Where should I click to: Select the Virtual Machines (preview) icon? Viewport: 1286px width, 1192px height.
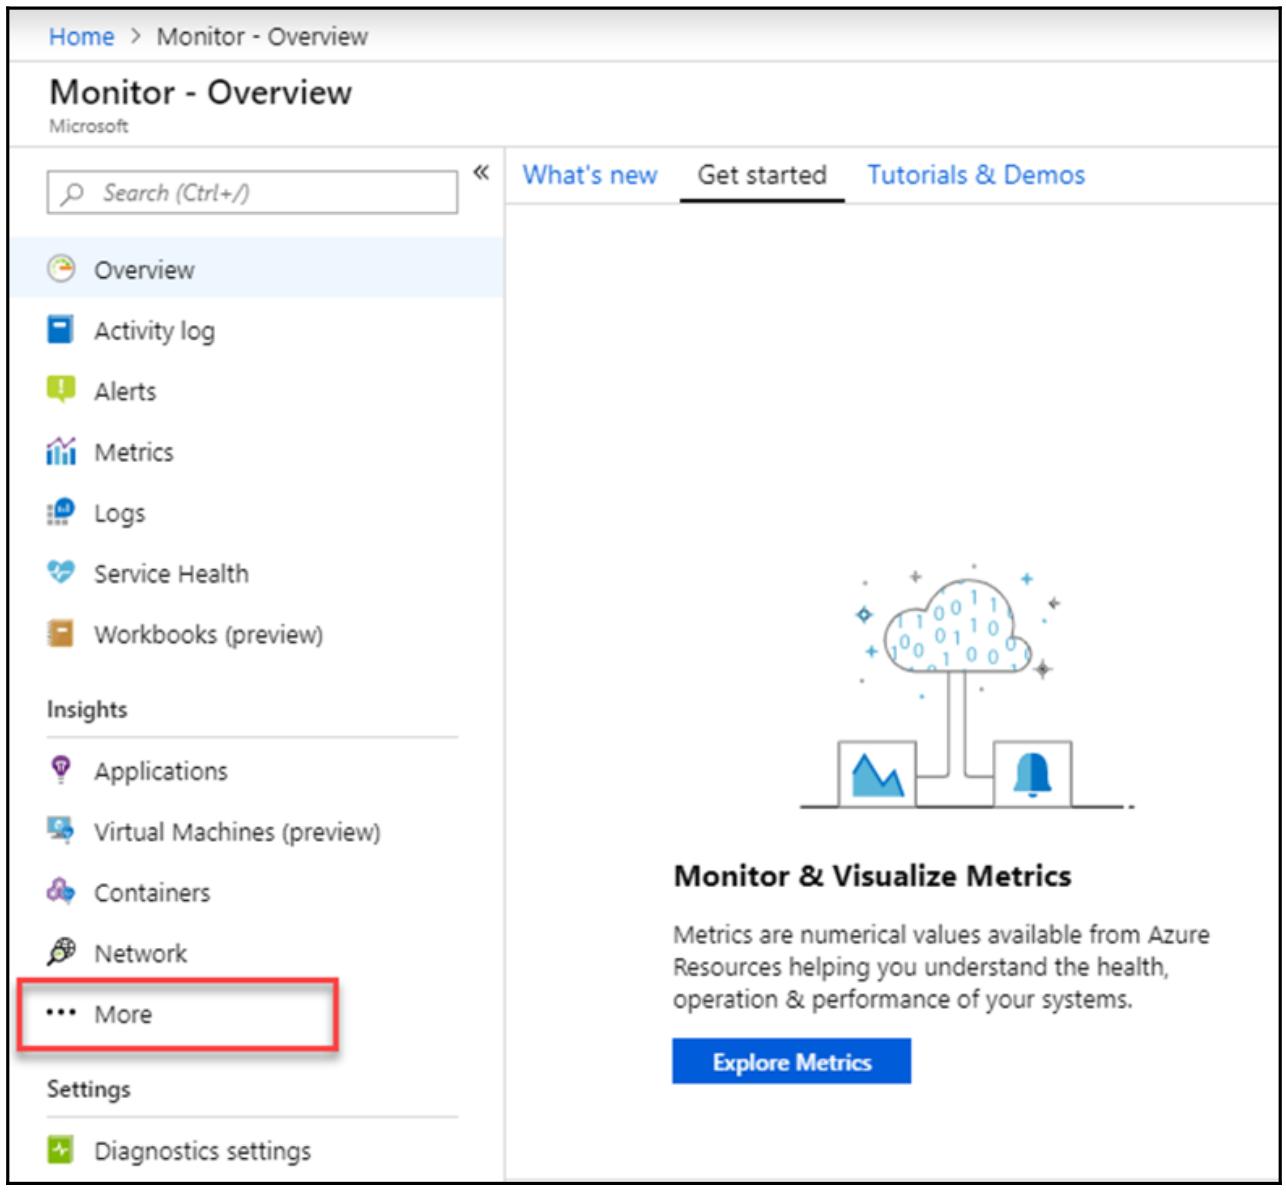tap(61, 831)
